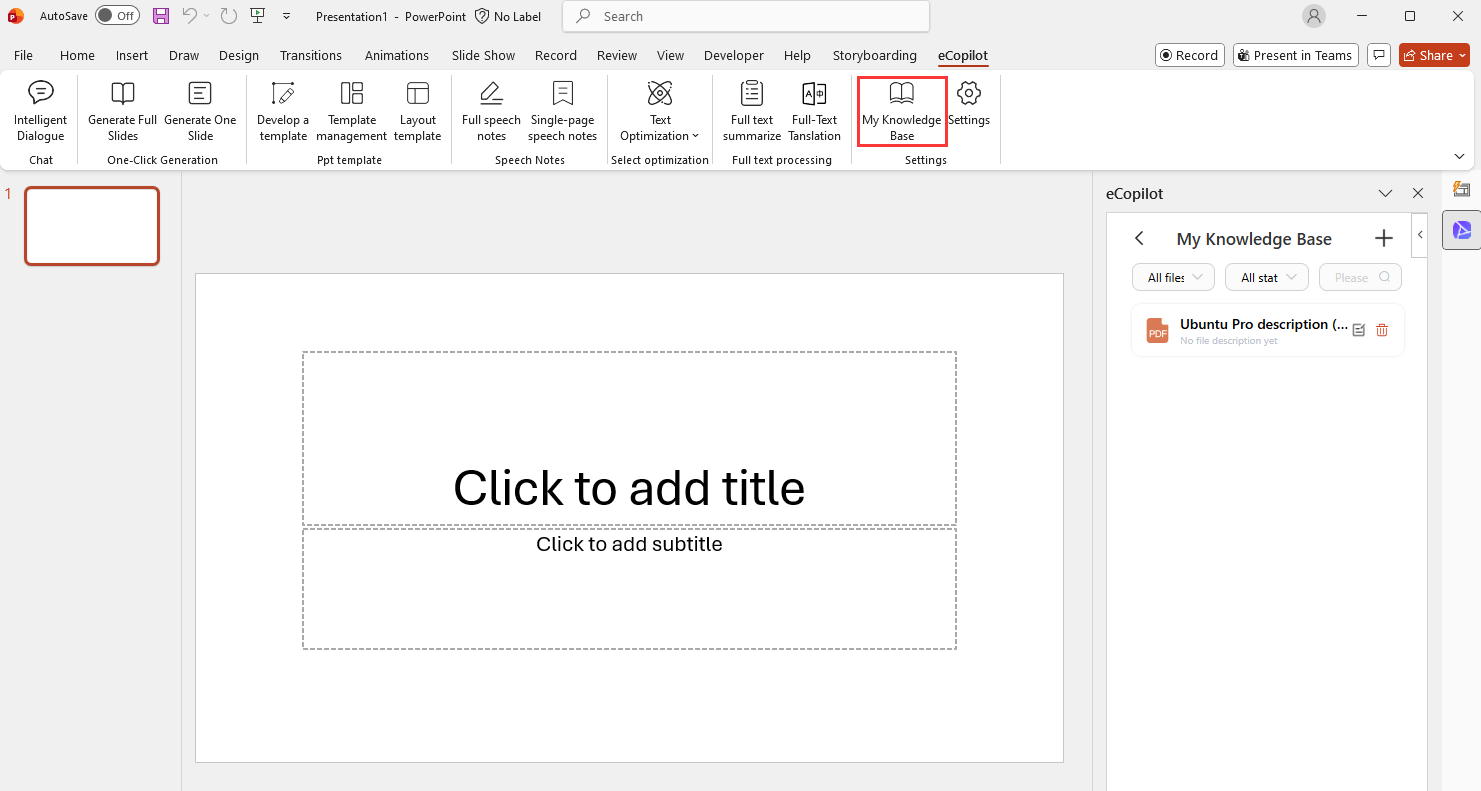Screen dimensions: 1481x791
Task: Open the All status filter dropdown
Action: tap(1266, 278)
